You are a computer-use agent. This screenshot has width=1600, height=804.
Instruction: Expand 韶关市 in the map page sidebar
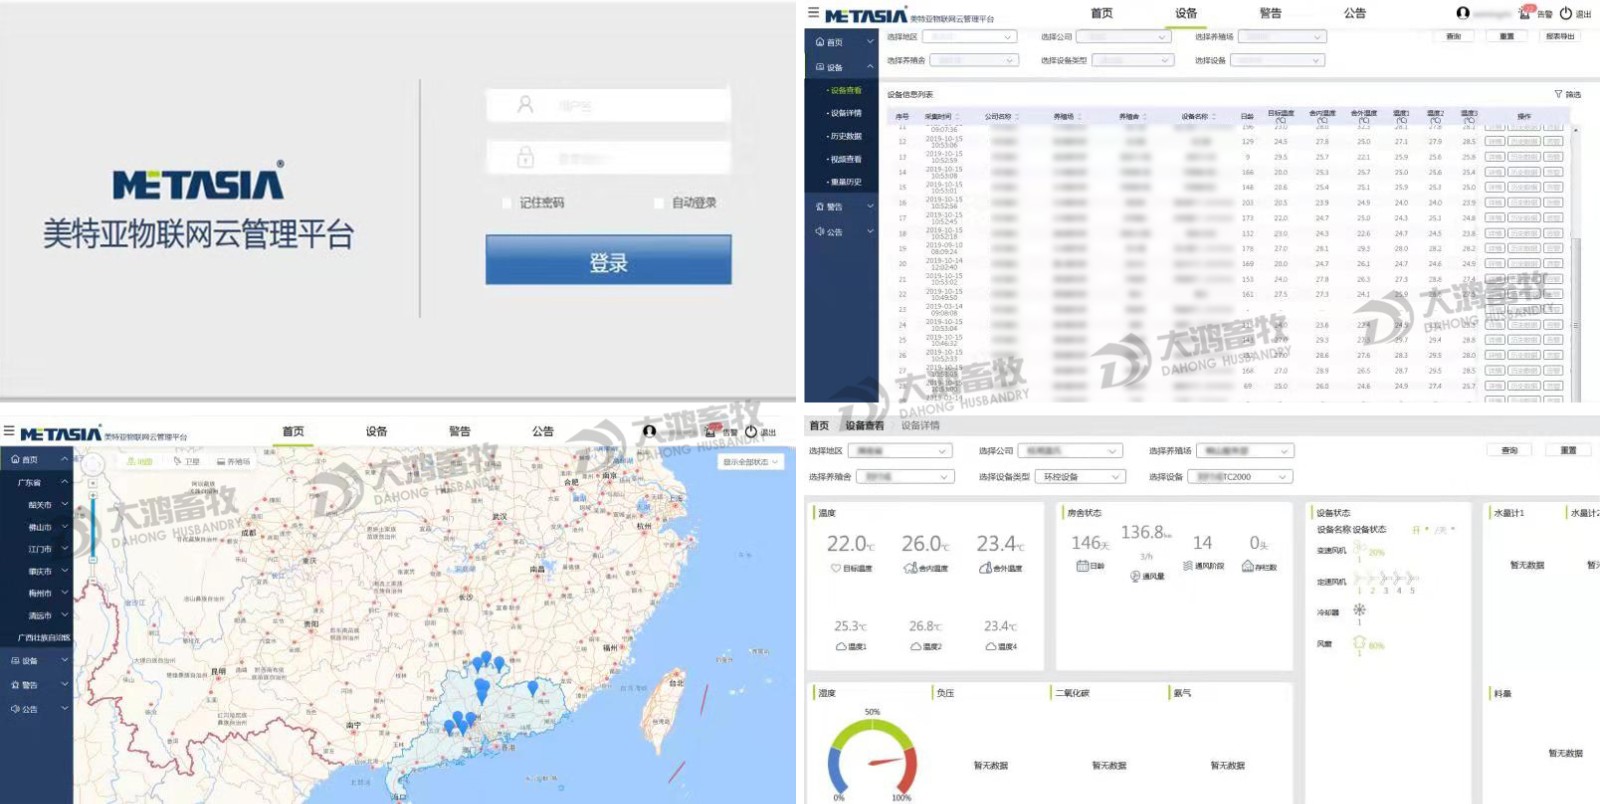(40, 505)
